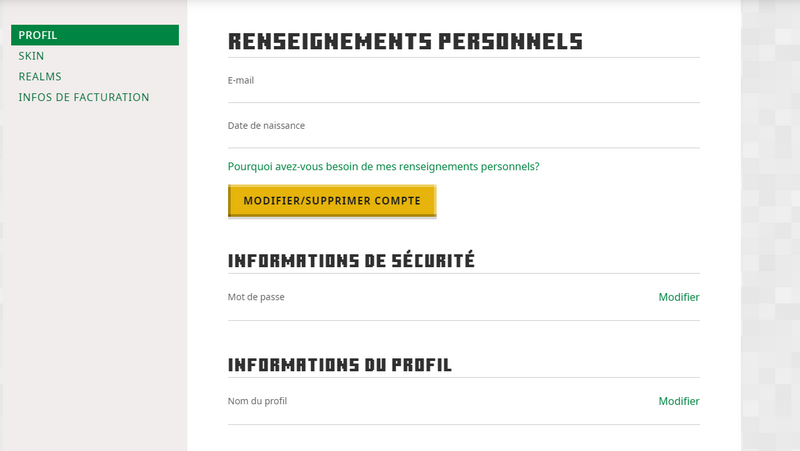Image resolution: width=800 pixels, height=451 pixels.
Task: Click Modifier next to Mot de passe
Action: 678,297
